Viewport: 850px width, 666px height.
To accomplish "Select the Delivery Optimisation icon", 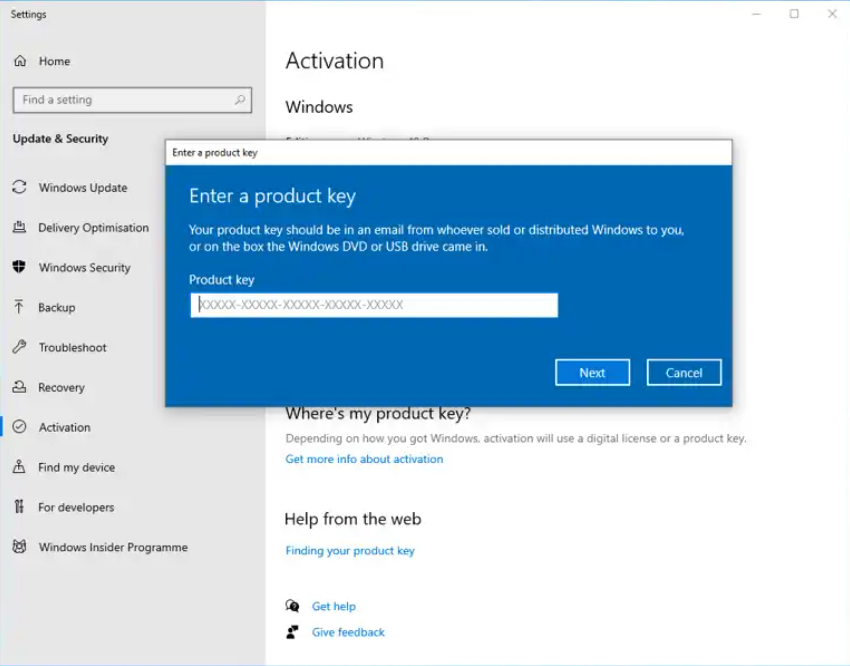I will (x=19, y=228).
